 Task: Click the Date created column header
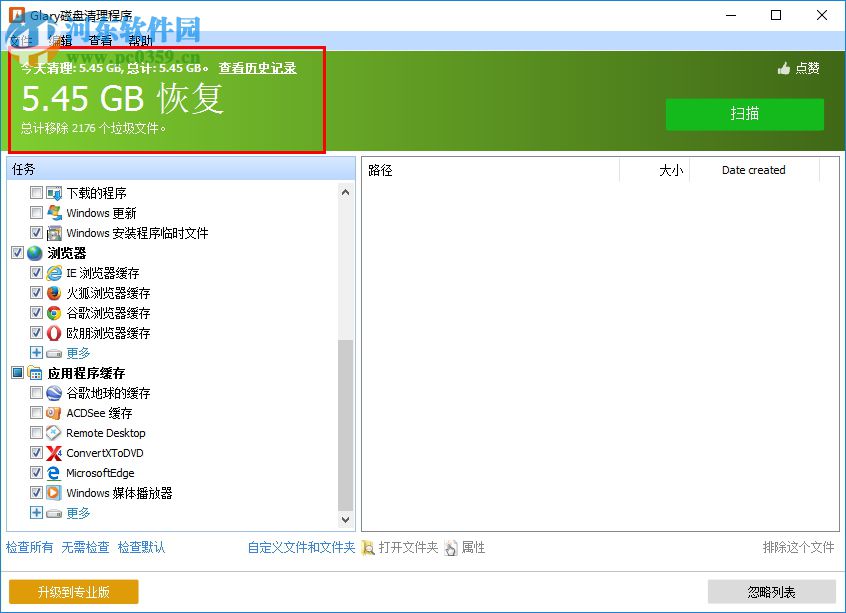pyautogui.click(x=752, y=170)
